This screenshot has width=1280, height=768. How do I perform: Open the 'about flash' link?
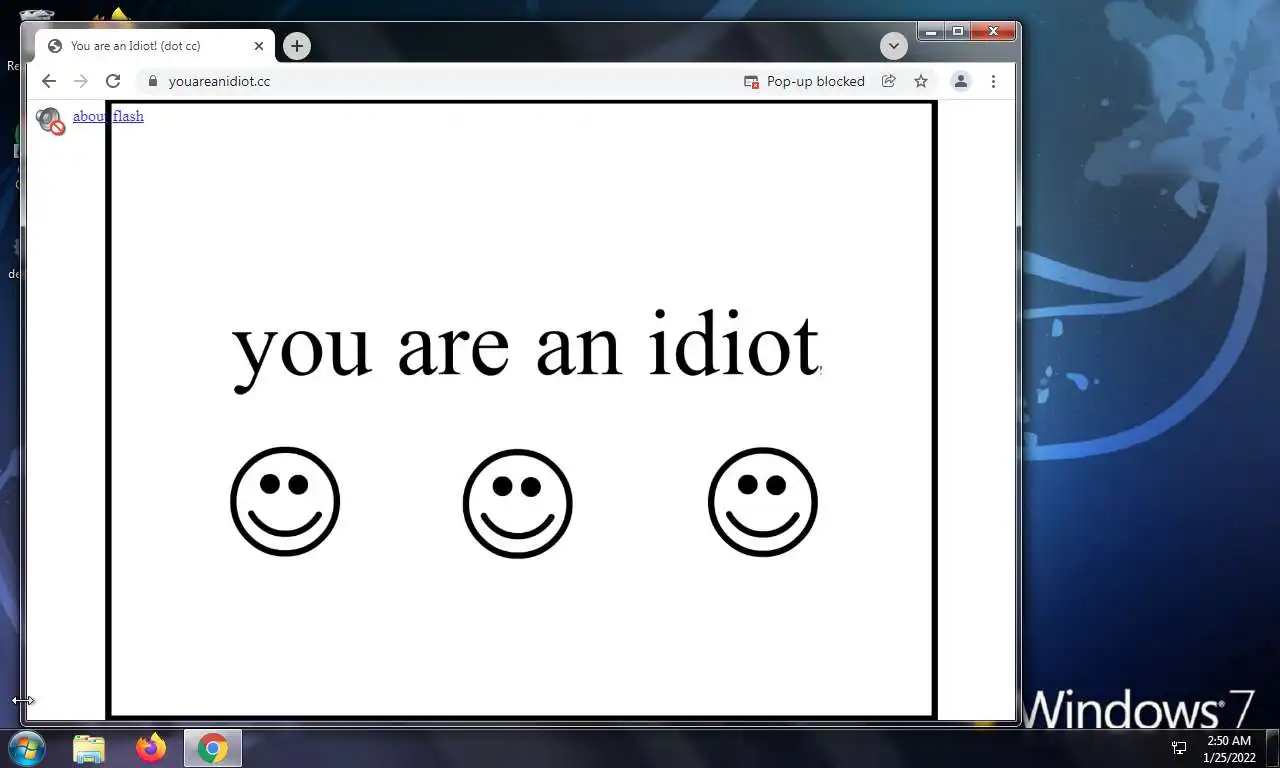tap(108, 116)
